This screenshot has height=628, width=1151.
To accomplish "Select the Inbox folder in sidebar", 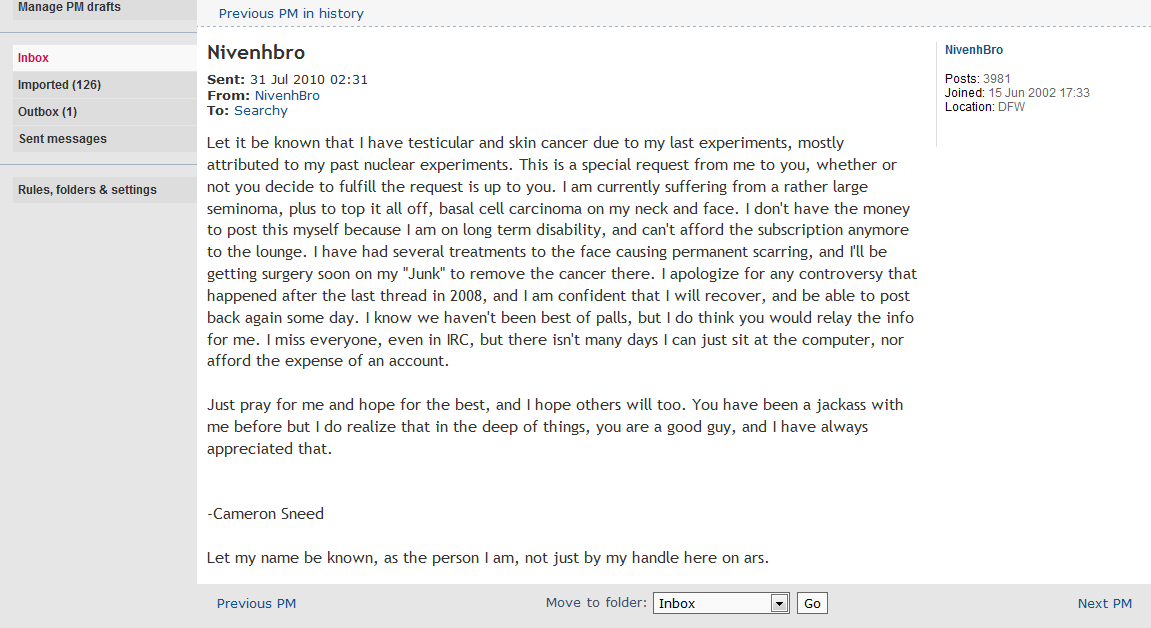I will pos(33,58).
